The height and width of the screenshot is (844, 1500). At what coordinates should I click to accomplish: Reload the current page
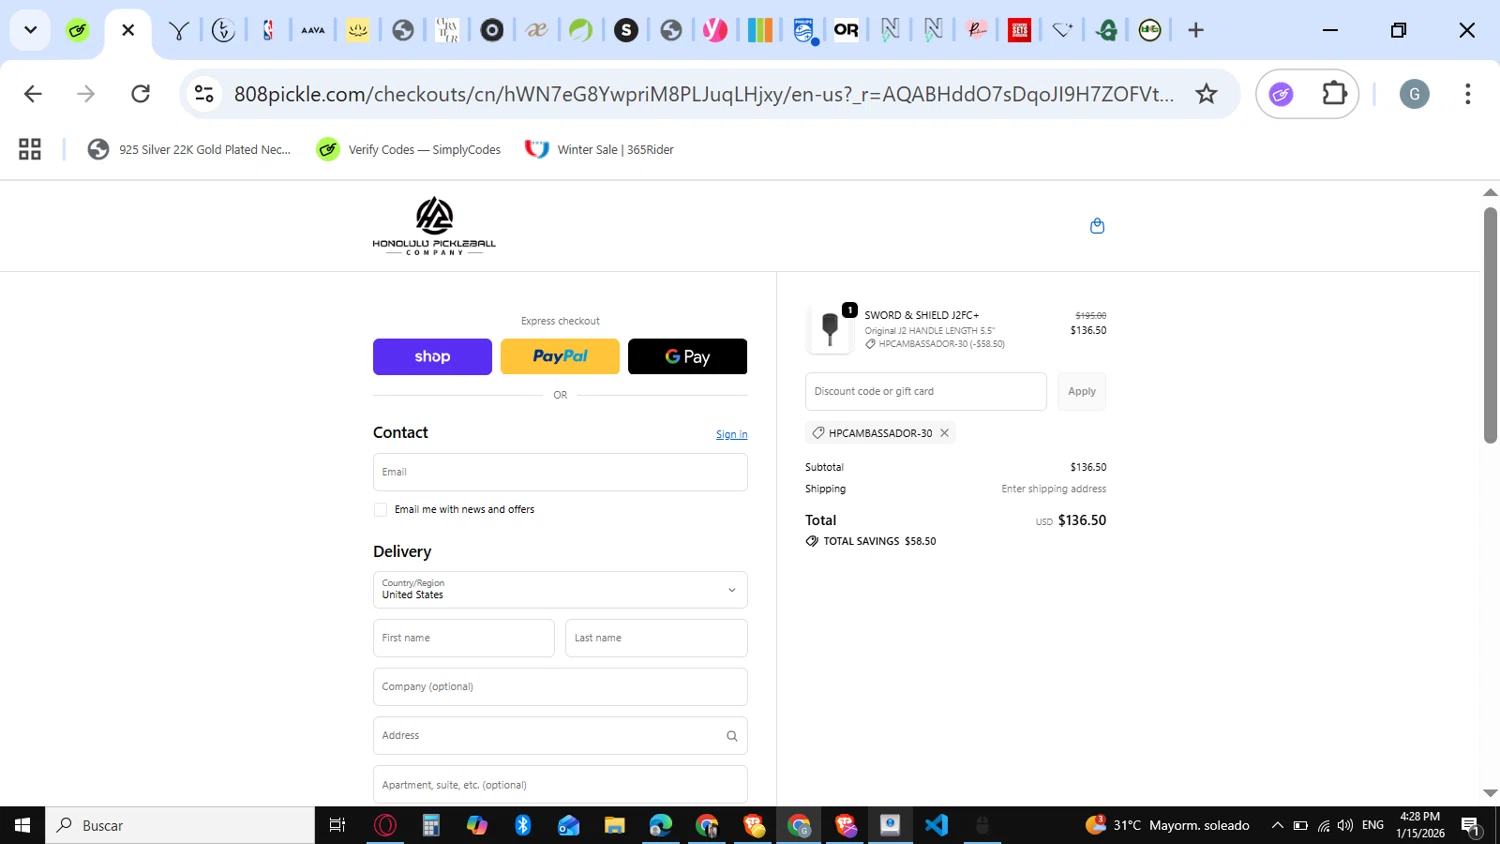141,94
